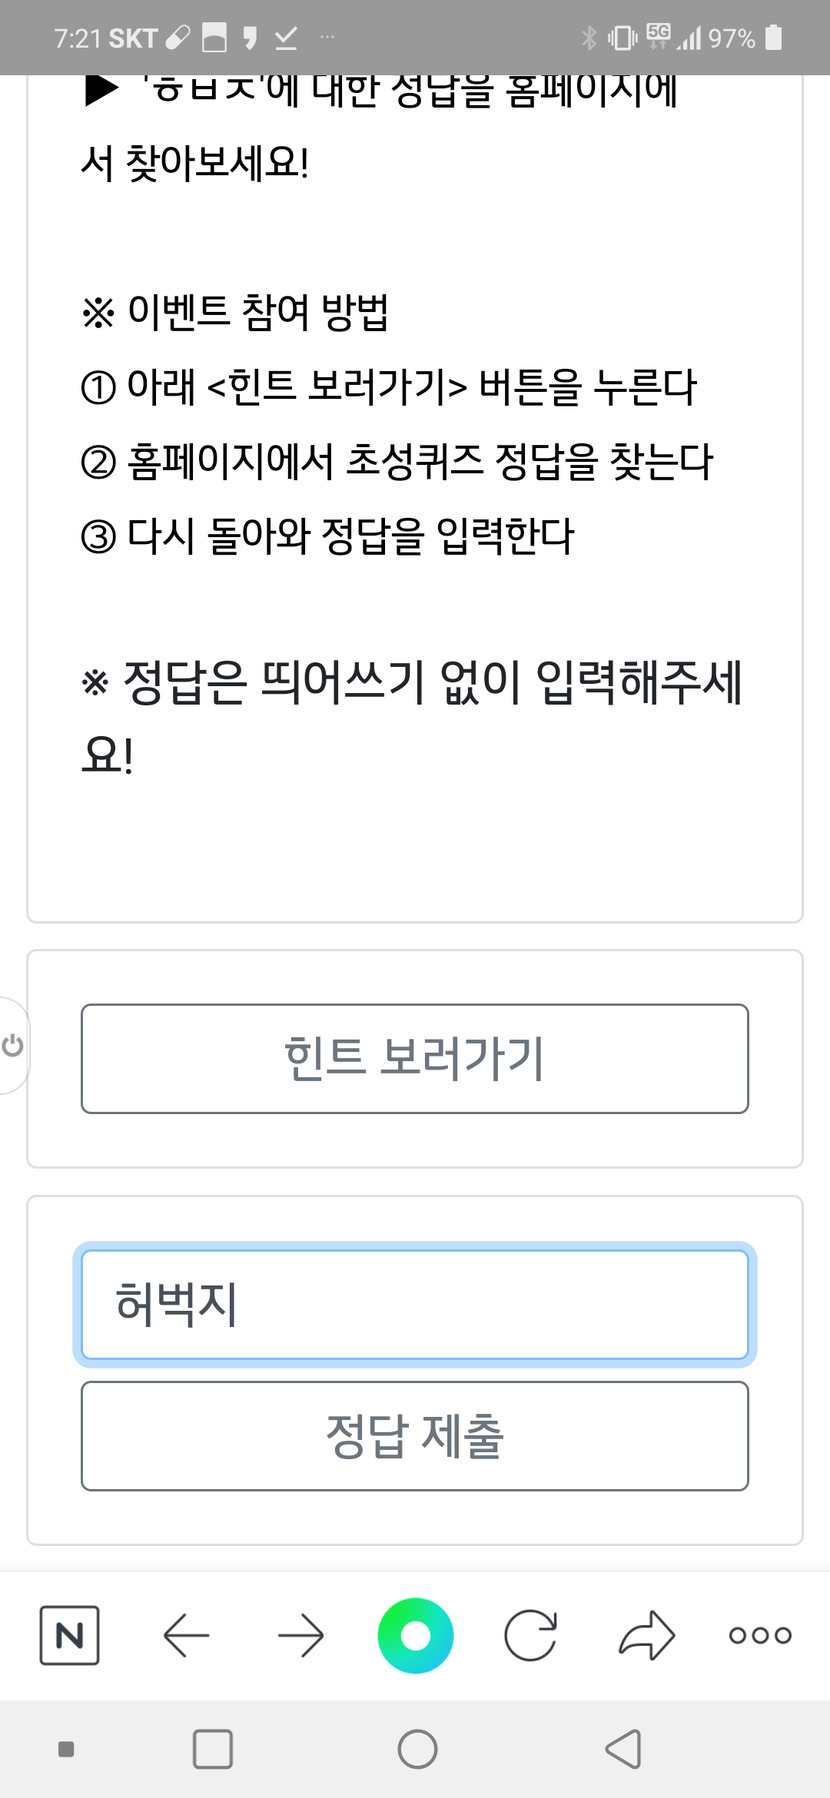Tap the notification overflow dots in status bar

tap(327, 38)
